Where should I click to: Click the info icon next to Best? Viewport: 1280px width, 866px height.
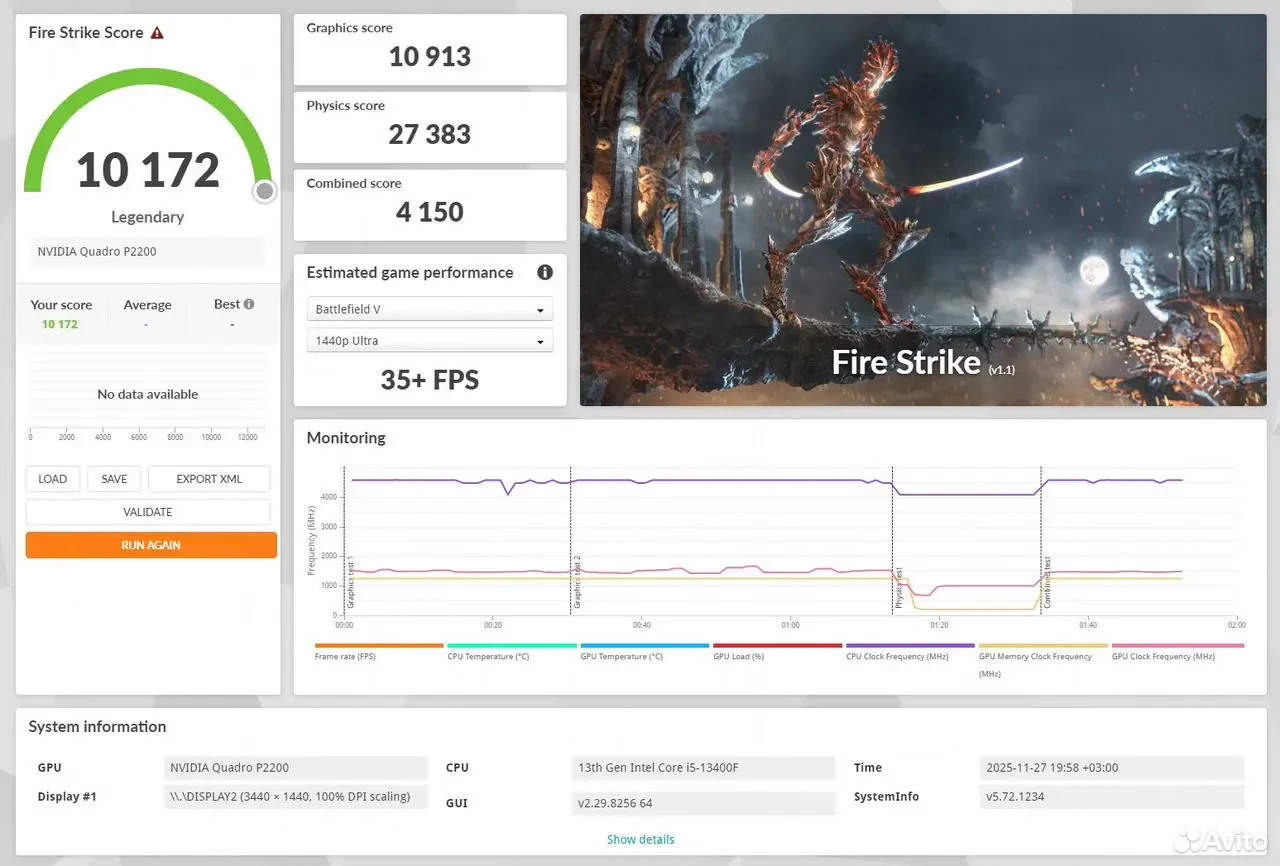[x=249, y=304]
